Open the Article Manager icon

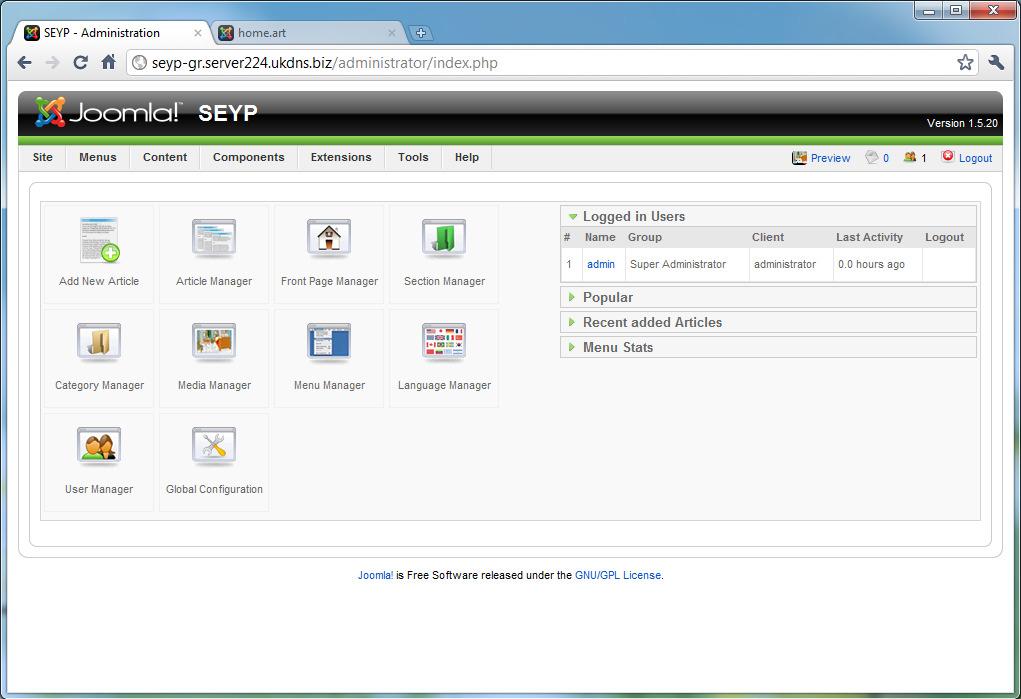coord(214,238)
